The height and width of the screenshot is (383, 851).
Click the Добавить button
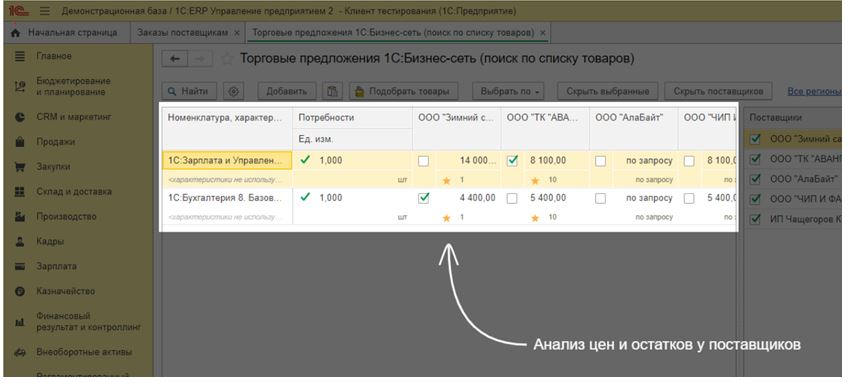pos(287,91)
